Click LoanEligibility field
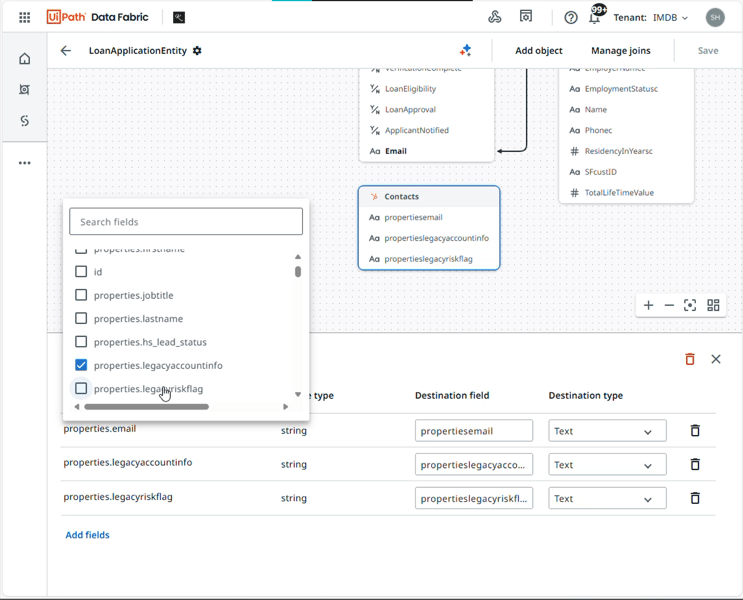Screen dimensions: 743x600 click(410, 89)
